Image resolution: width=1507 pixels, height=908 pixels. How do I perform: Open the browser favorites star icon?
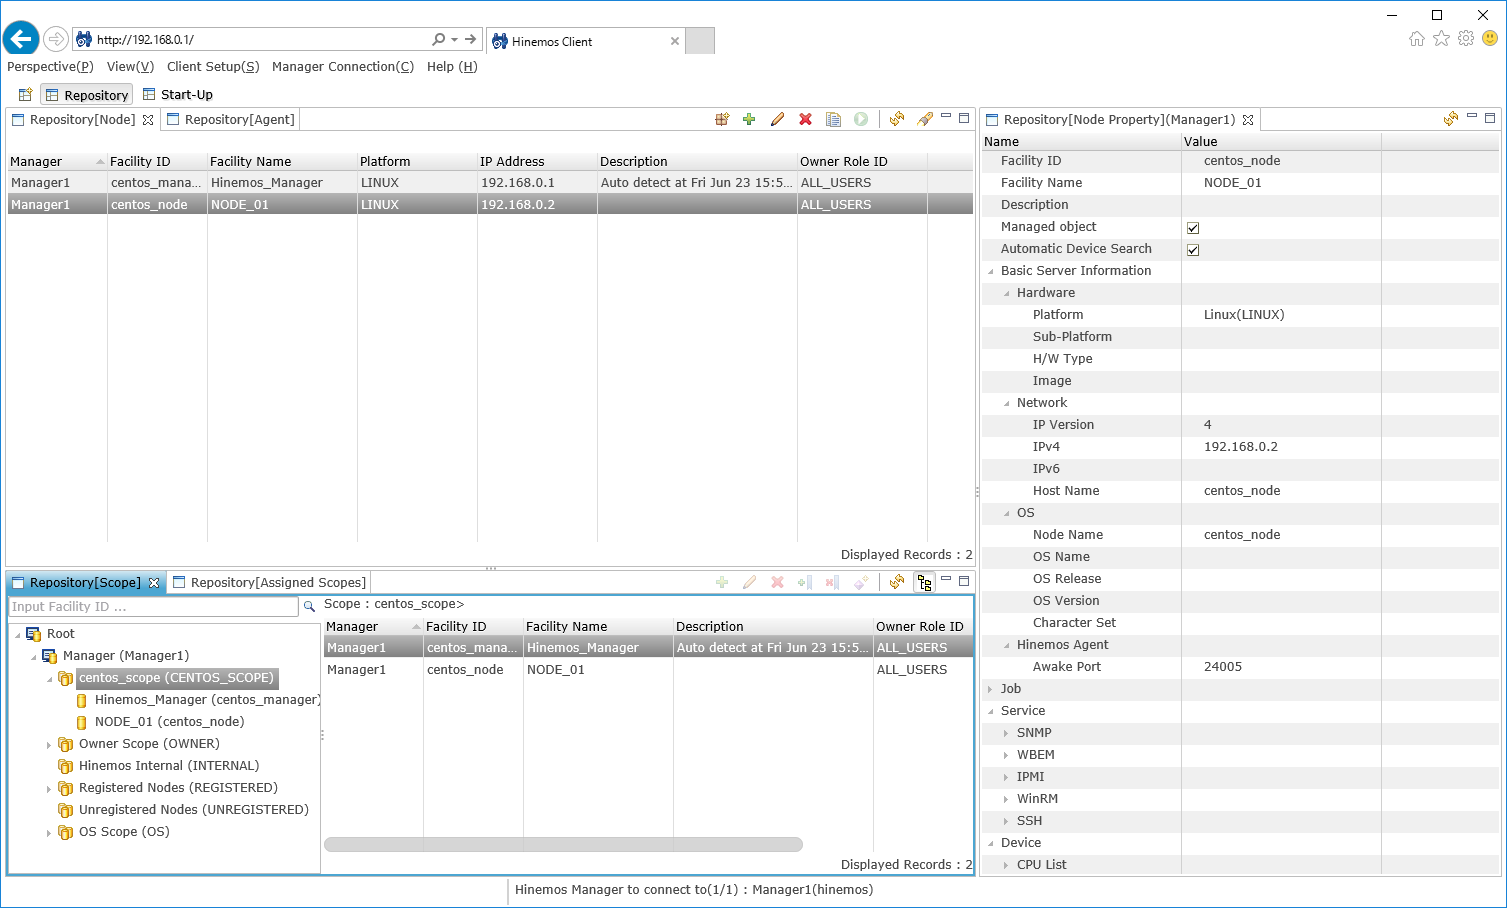(1441, 38)
